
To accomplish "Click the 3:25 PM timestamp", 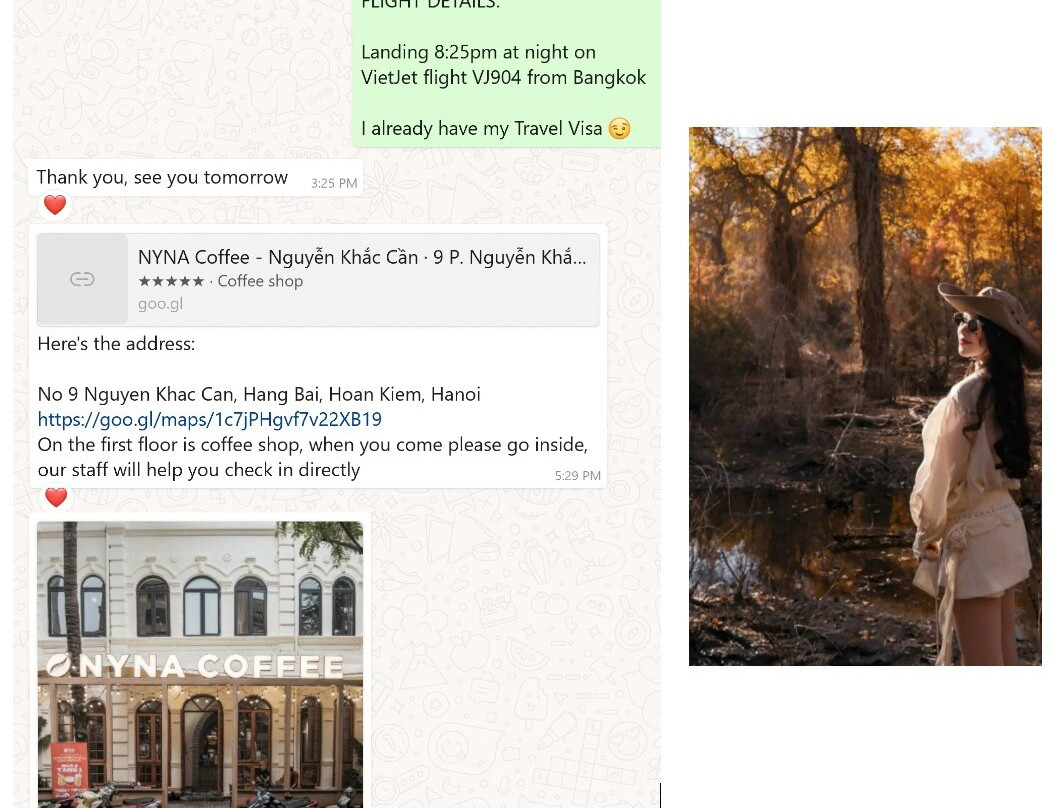I will [334, 183].
